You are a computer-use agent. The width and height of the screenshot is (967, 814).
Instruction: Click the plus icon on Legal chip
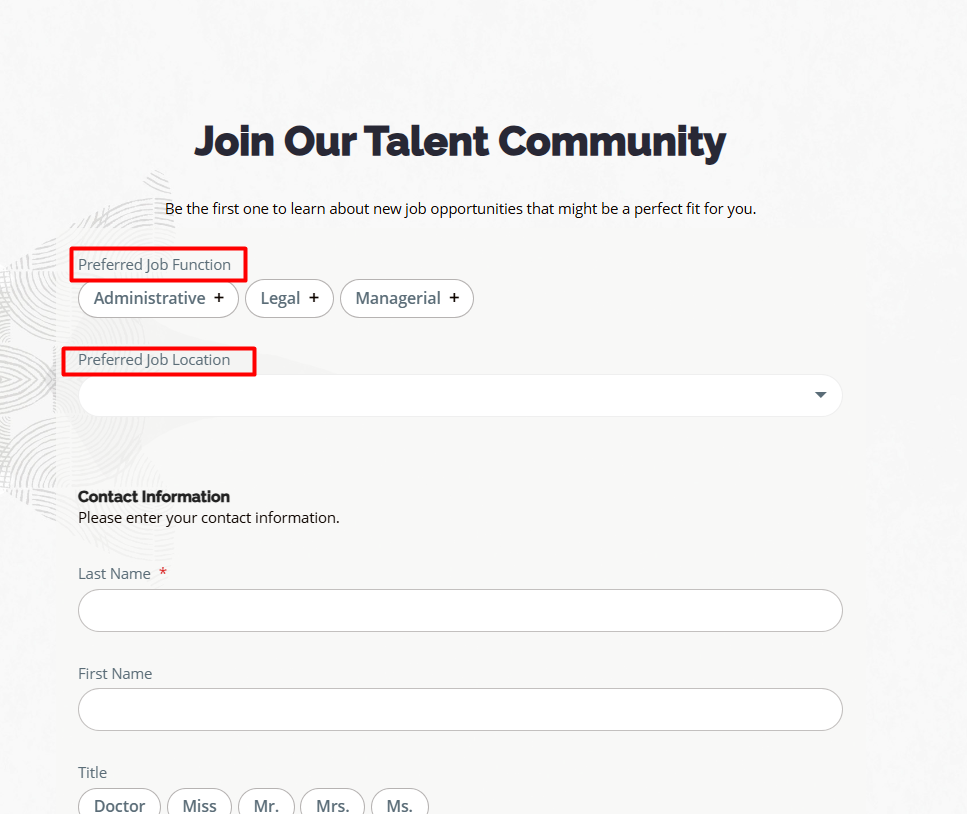point(314,298)
